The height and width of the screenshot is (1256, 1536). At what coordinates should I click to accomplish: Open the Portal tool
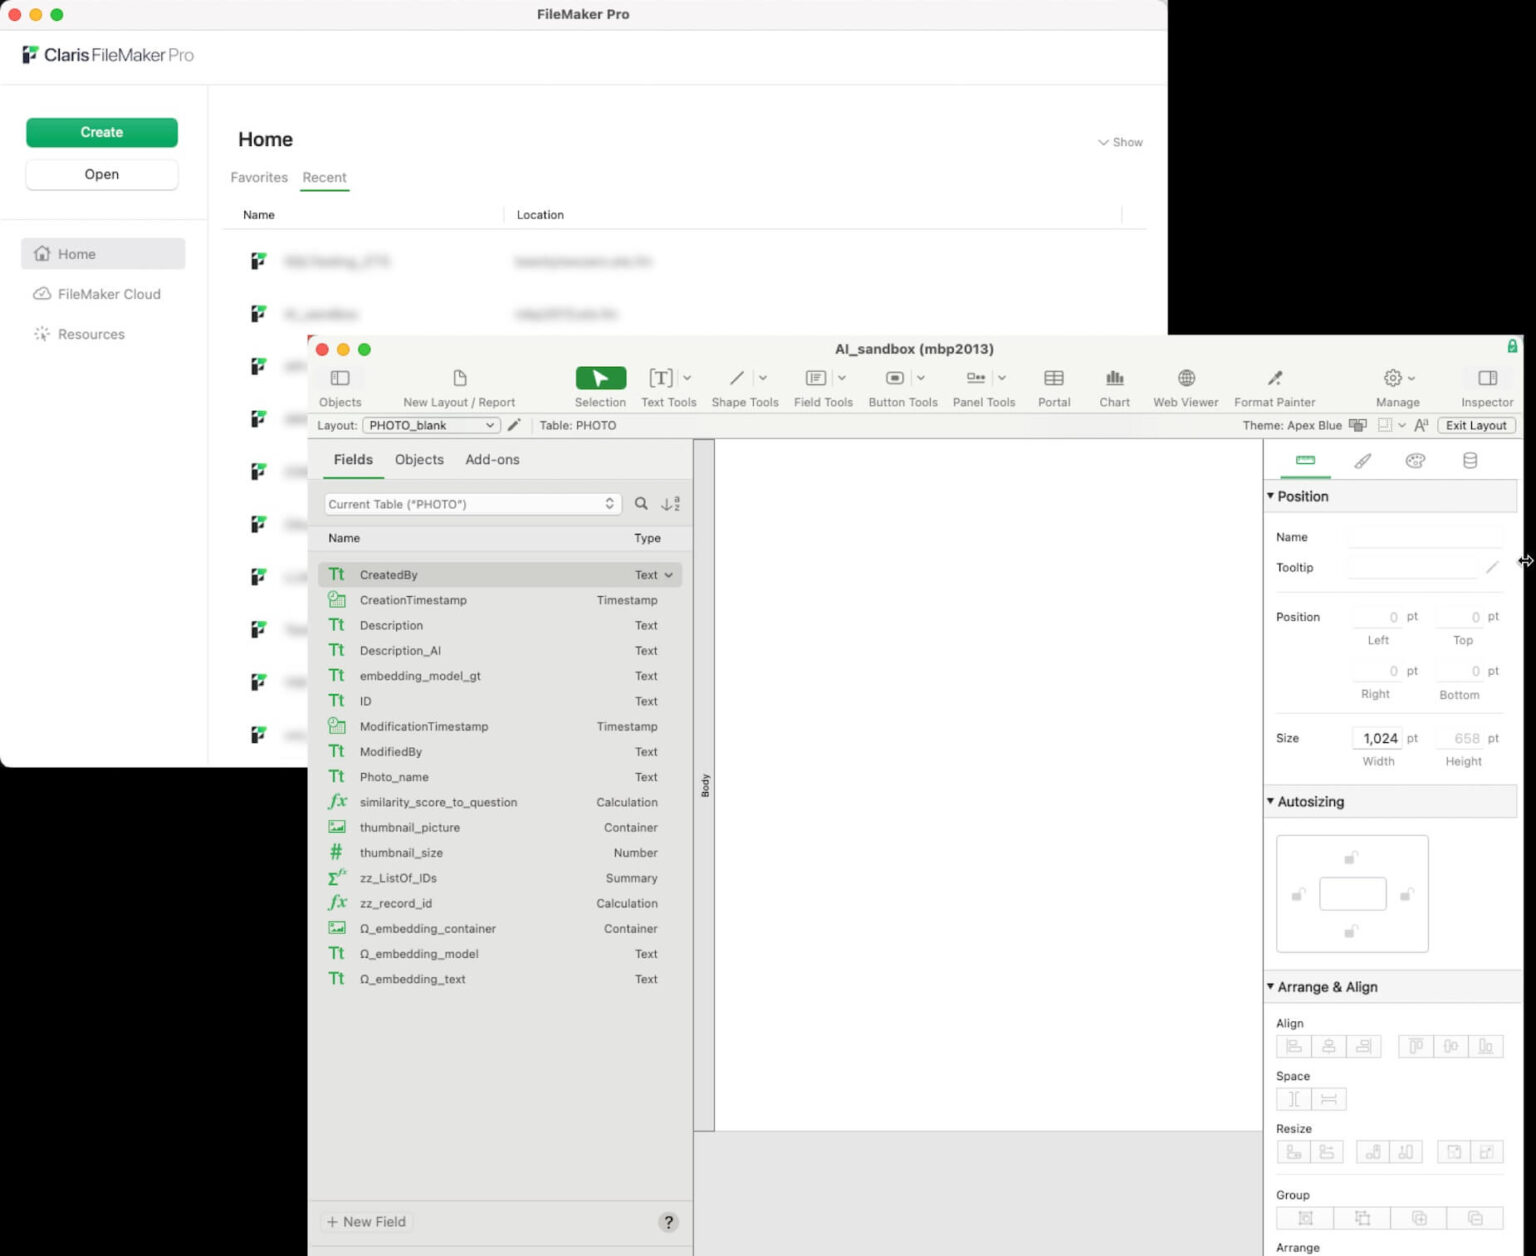(1053, 380)
